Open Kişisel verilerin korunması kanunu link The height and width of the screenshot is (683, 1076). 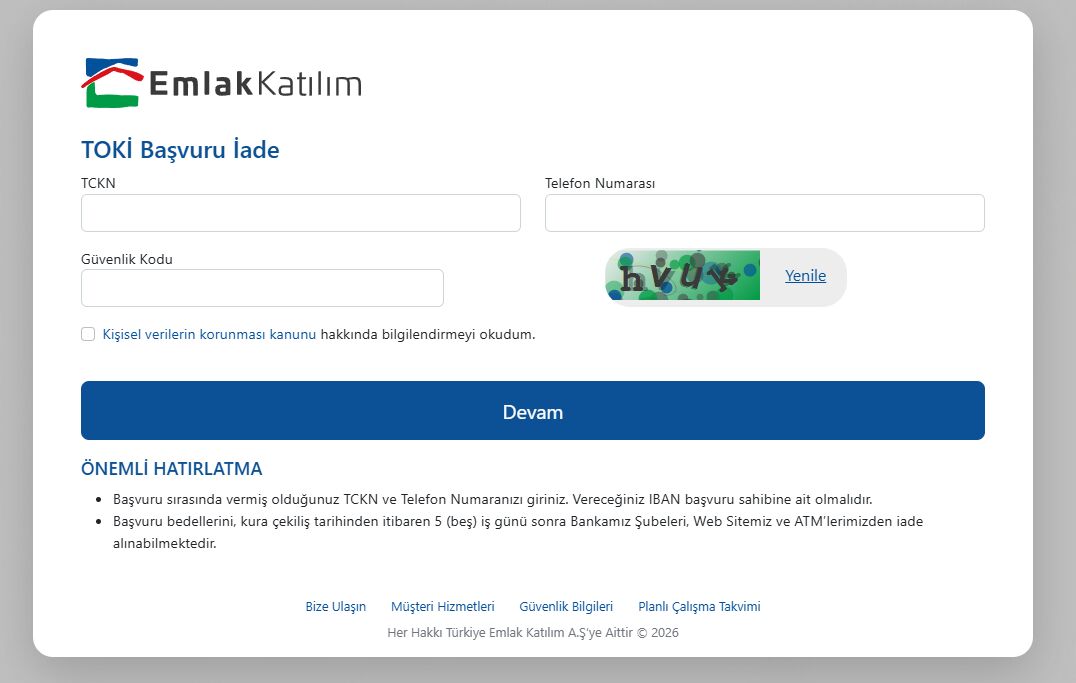pos(209,334)
